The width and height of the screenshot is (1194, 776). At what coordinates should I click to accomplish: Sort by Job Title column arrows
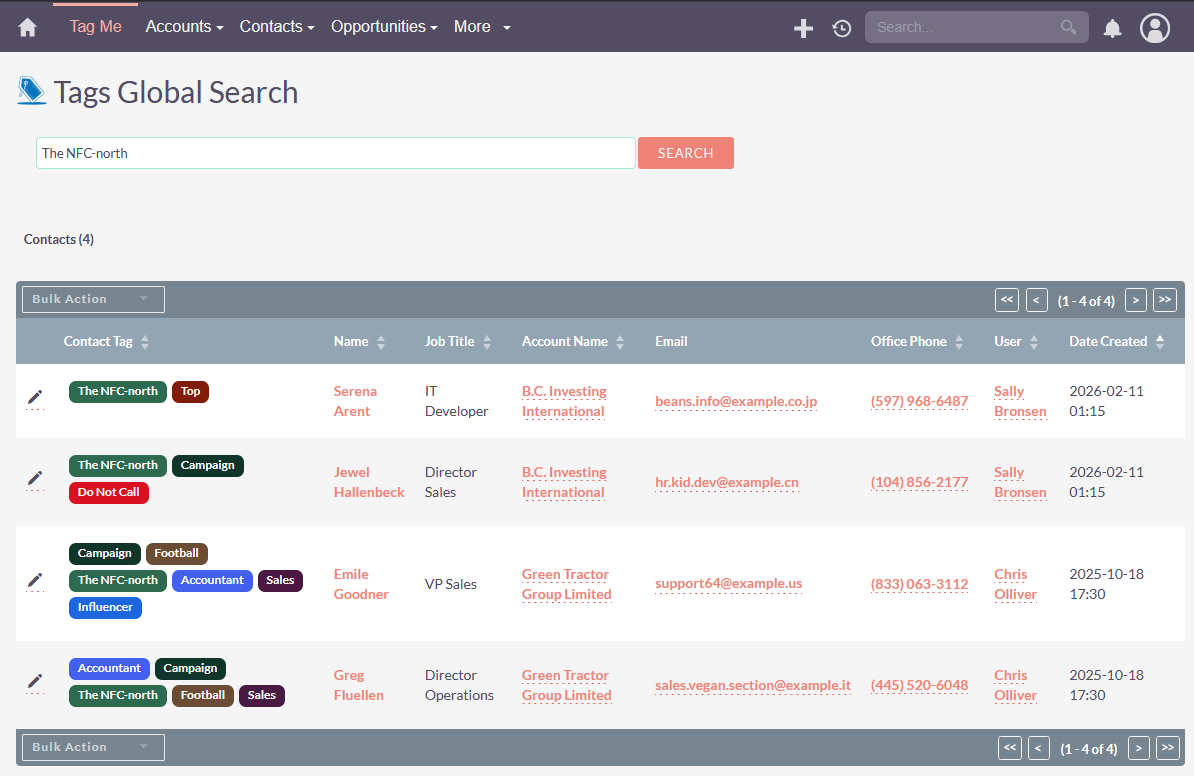point(487,342)
